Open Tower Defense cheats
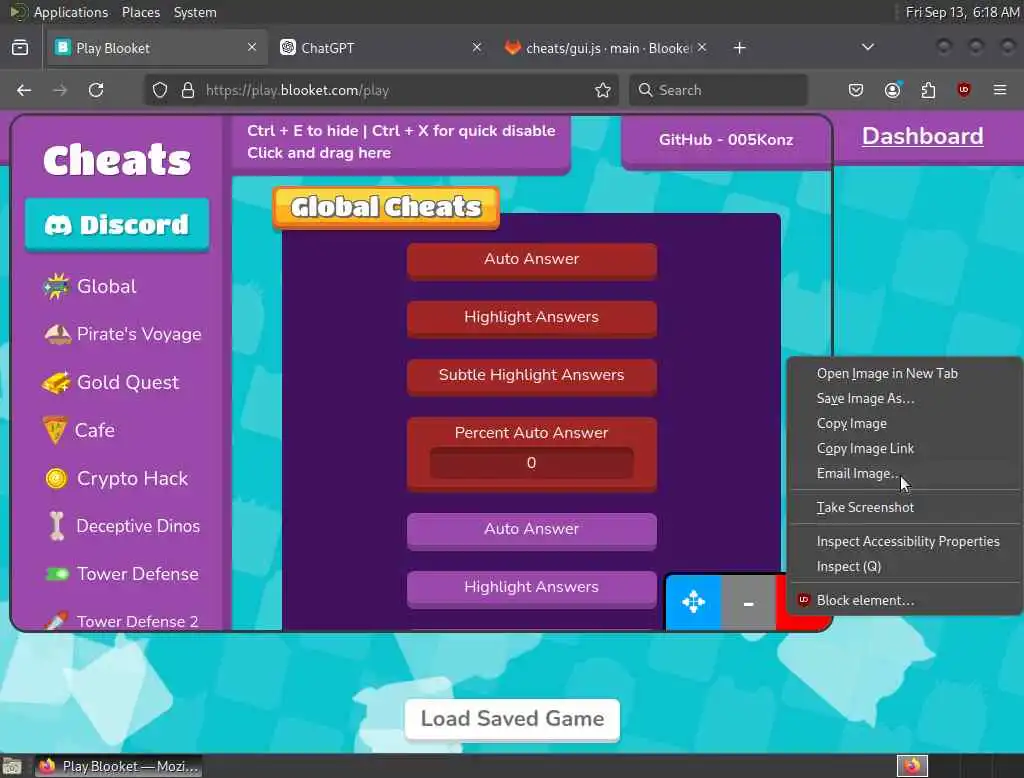 pos(121,574)
